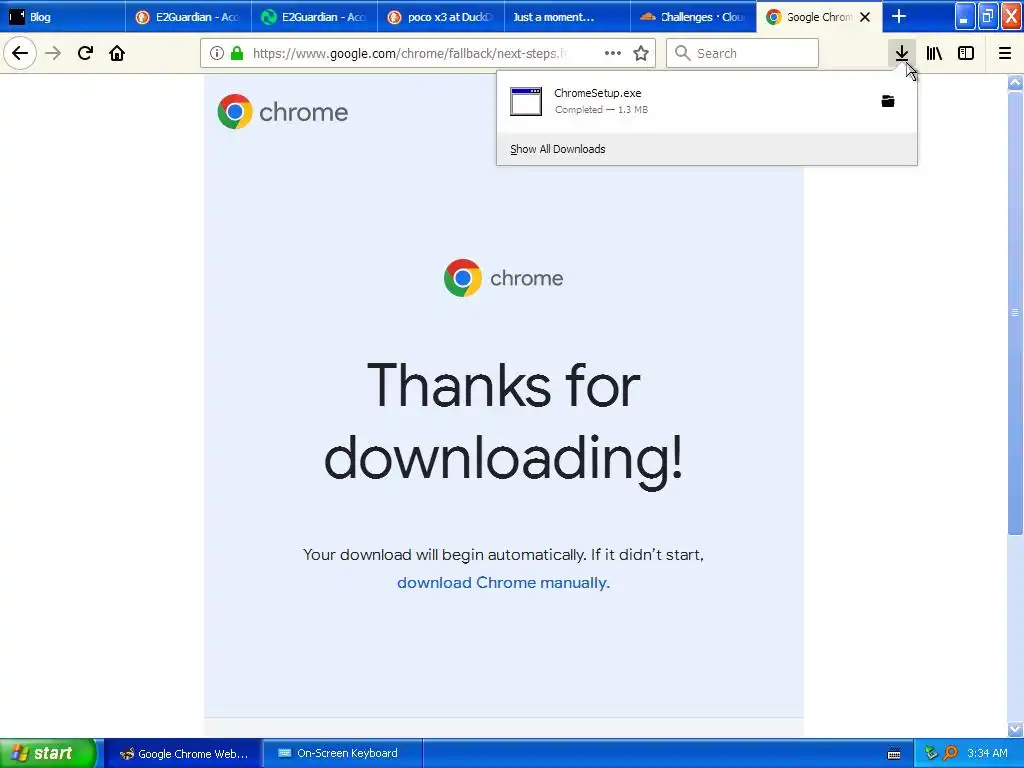Click the Chrome logo in page header

[x=283, y=112]
